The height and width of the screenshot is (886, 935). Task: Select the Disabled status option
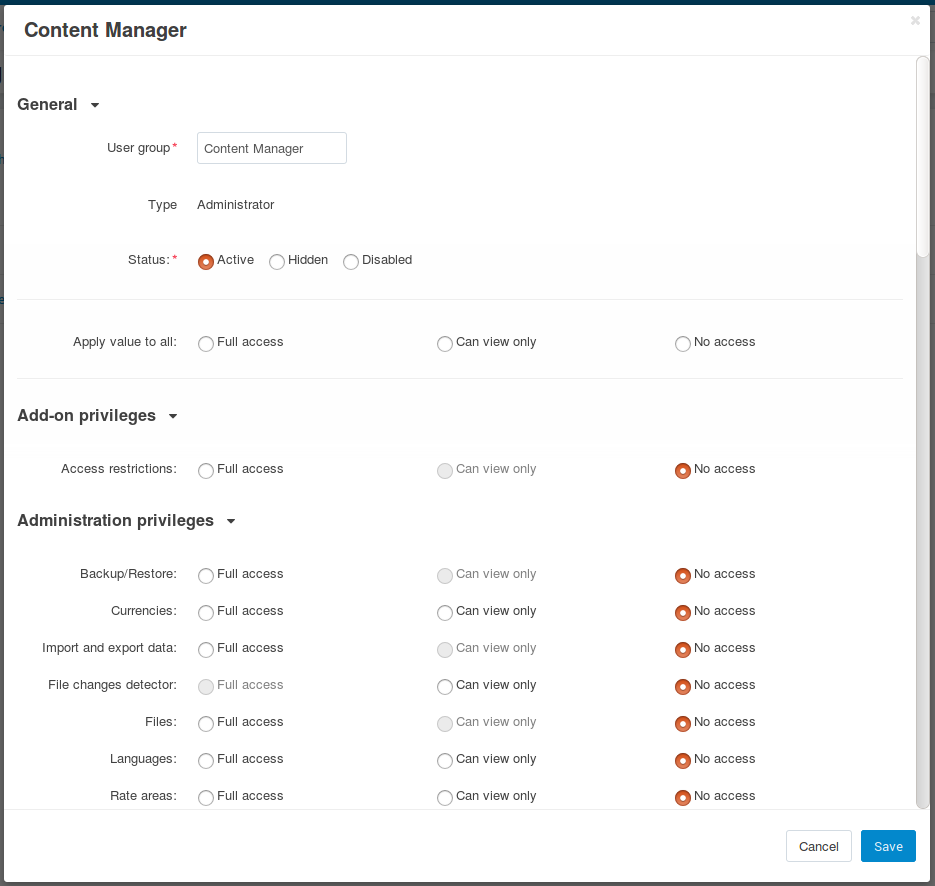coord(351,262)
